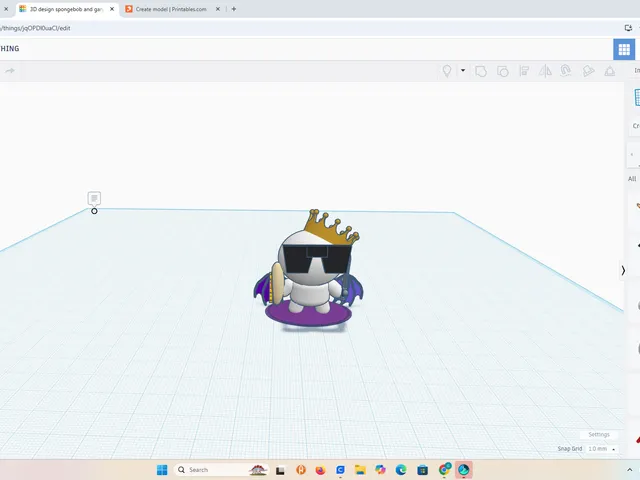
Task: Expand the notes tool dropdown arrow
Action: coord(463,70)
